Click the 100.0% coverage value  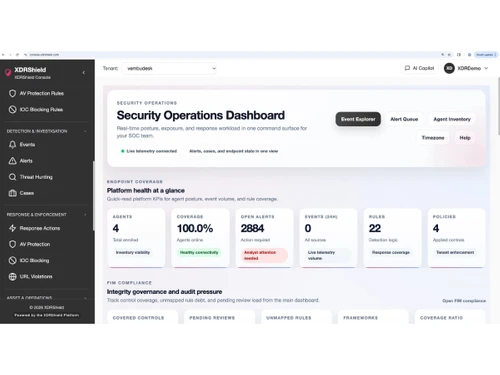tap(195, 228)
